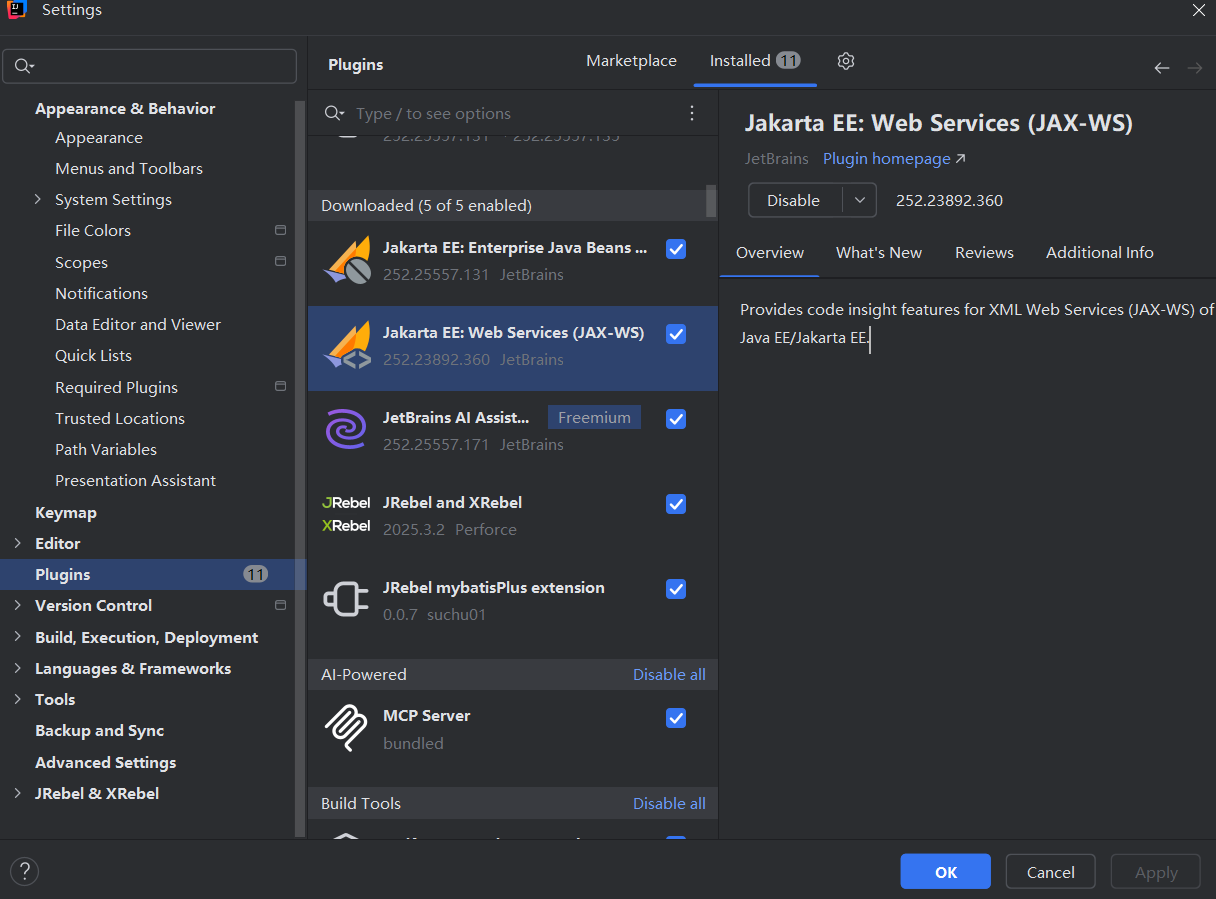Expand the Editor settings node
1216x899 pixels.
pos(17,543)
